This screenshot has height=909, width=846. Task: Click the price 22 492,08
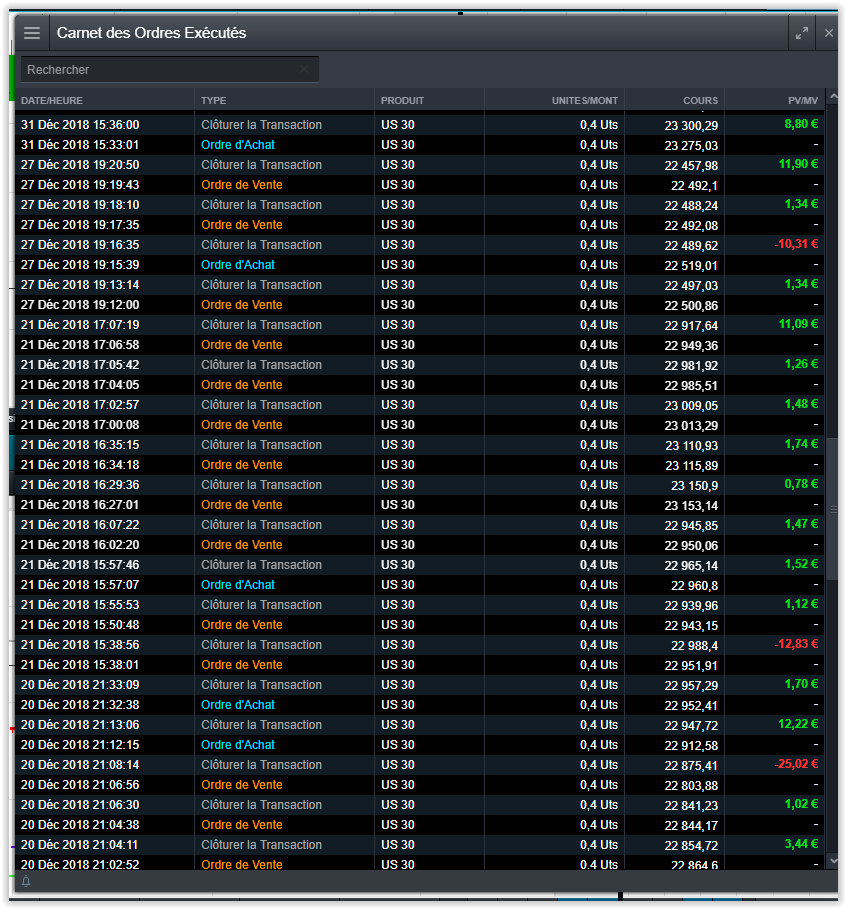(x=691, y=226)
